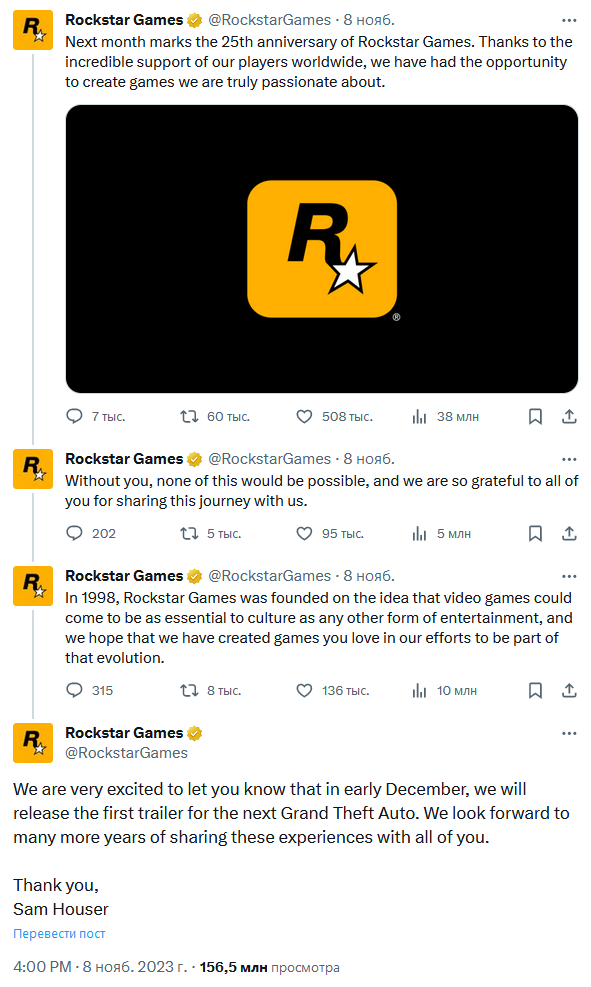Open 4:00 PM timestamp of last tweet
The image size is (591, 987).
point(42,966)
